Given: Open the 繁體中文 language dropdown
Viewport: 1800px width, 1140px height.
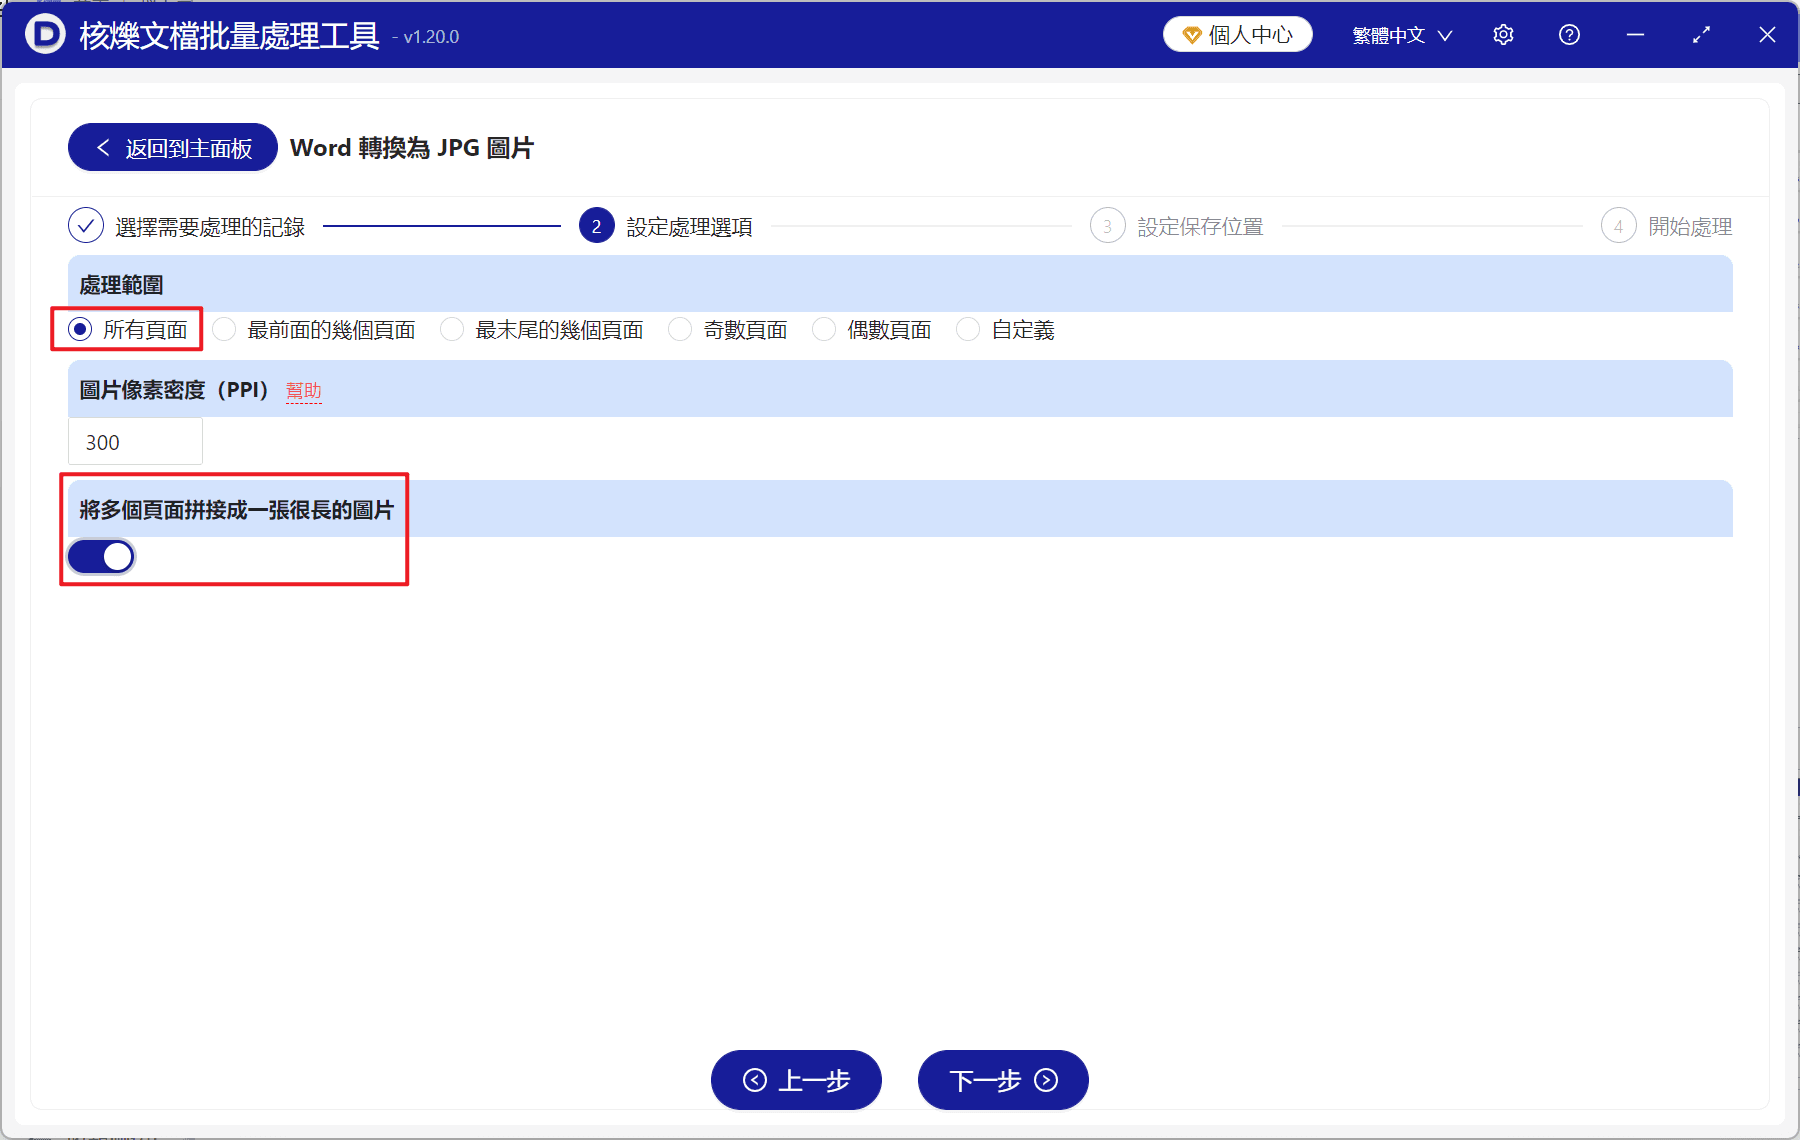Looking at the screenshot, I should (1399, 34).
